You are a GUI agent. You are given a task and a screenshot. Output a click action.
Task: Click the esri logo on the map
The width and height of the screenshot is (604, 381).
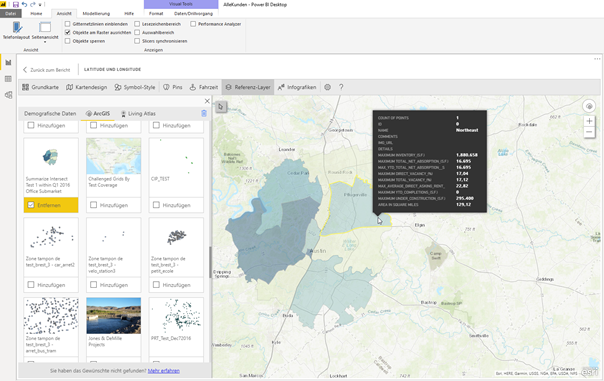[589, 372]
